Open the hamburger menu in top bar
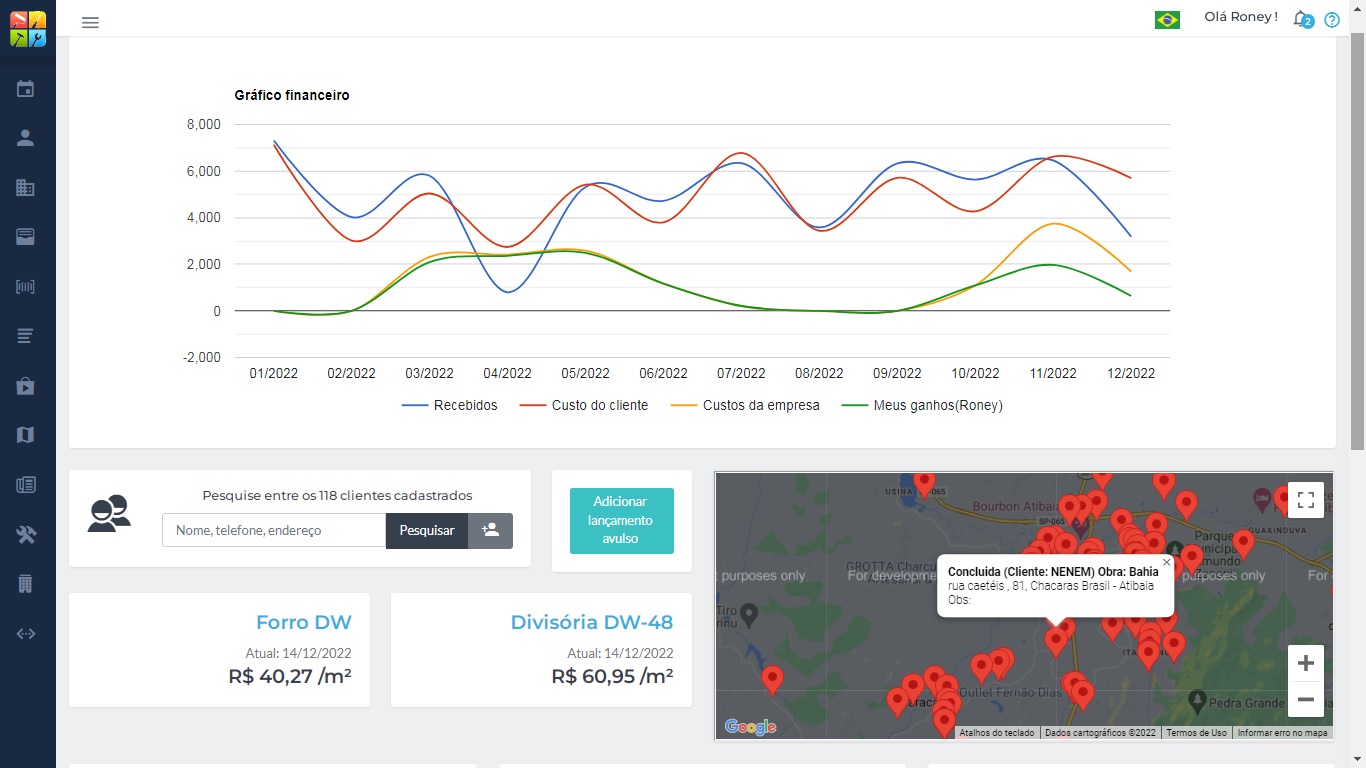 90,22
